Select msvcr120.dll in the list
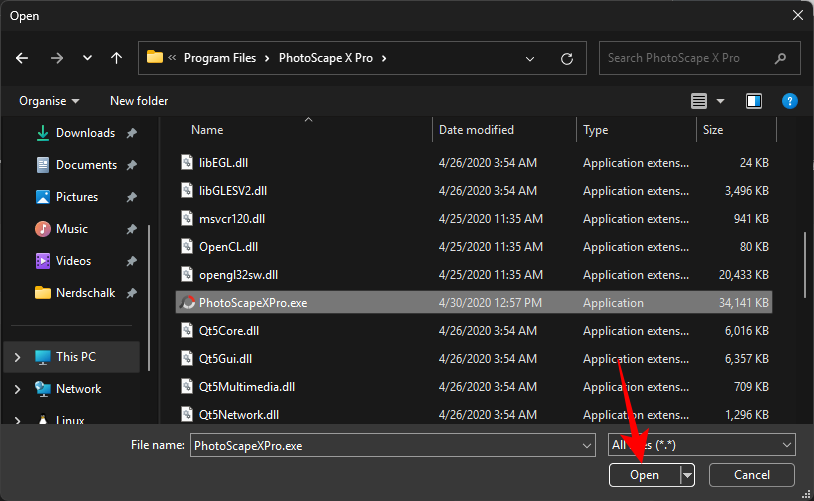 click(x=473, y=219)
